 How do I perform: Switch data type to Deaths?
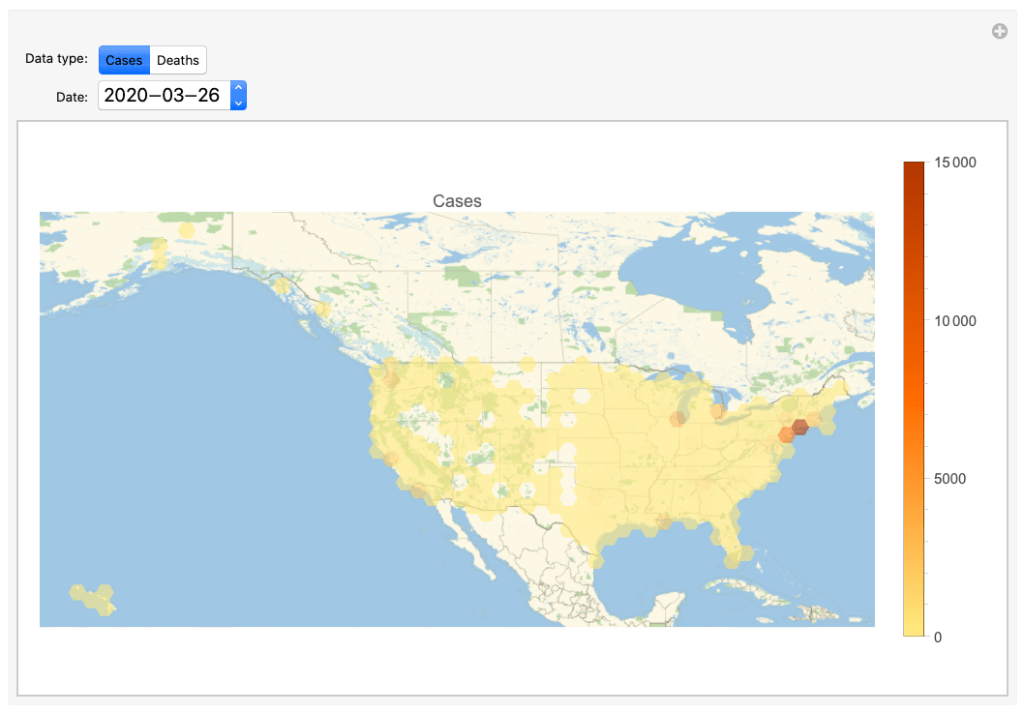point(178,60)
